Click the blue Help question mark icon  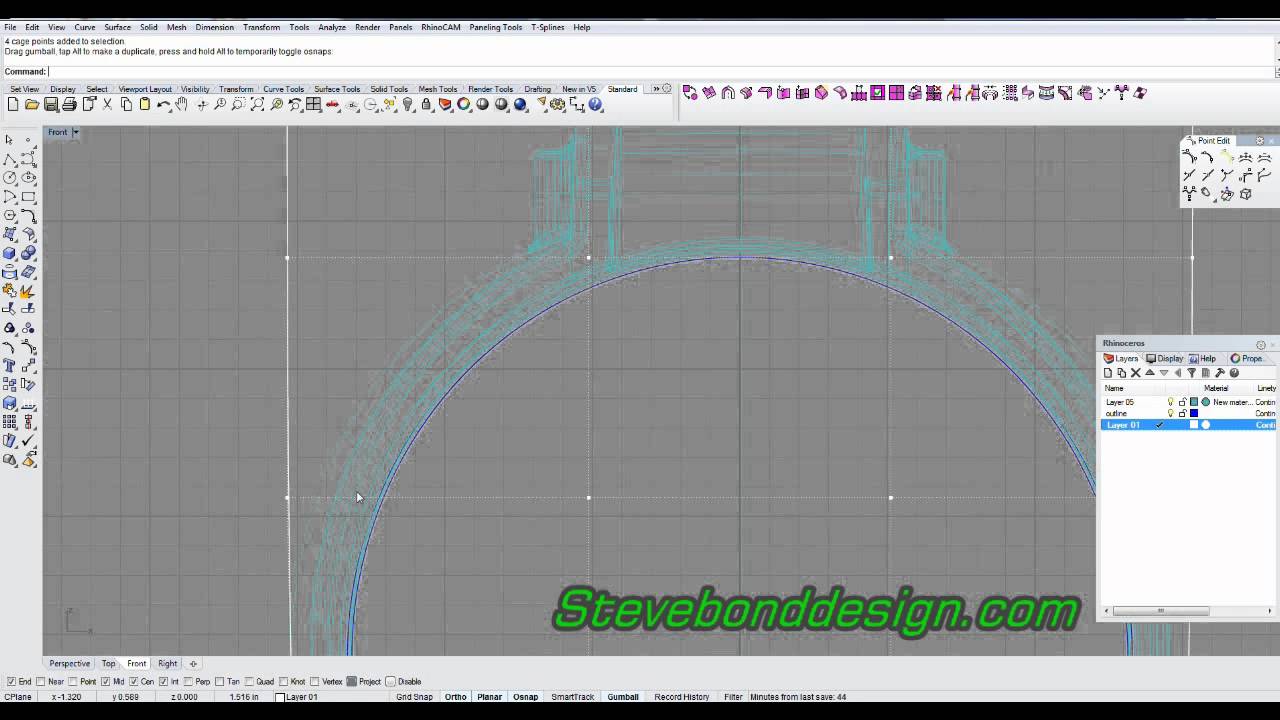[595, 104]
